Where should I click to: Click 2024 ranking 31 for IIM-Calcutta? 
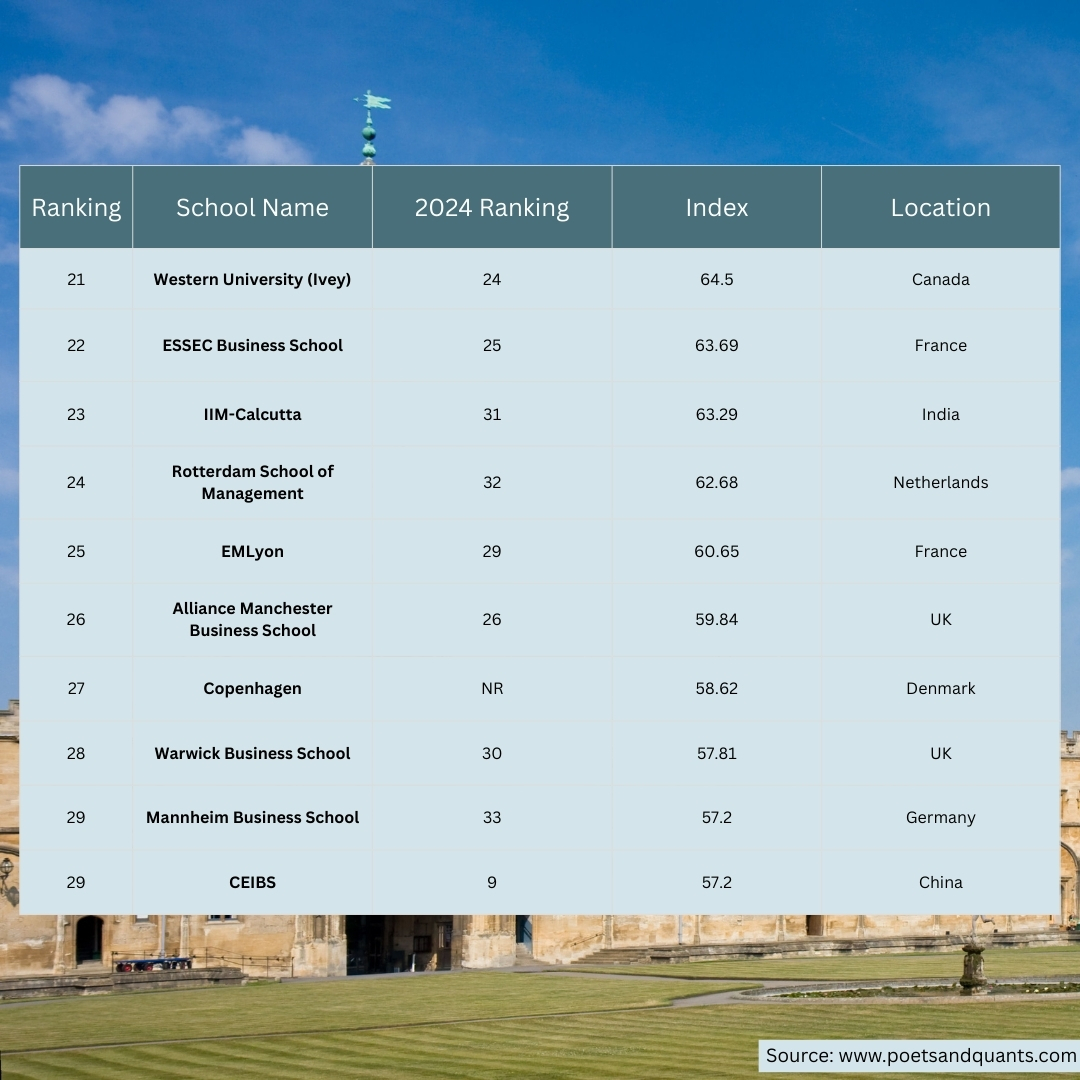click(492, 415)
